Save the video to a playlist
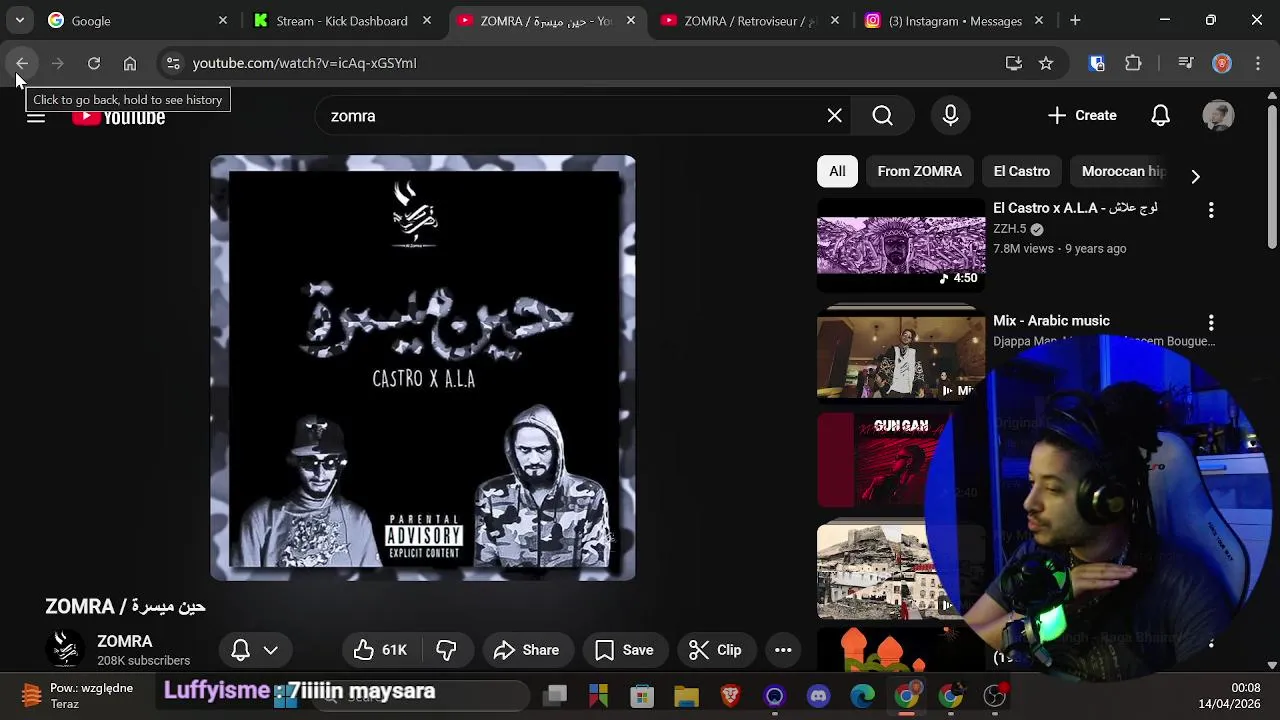The image size is (1280, 720). (624, 650)
